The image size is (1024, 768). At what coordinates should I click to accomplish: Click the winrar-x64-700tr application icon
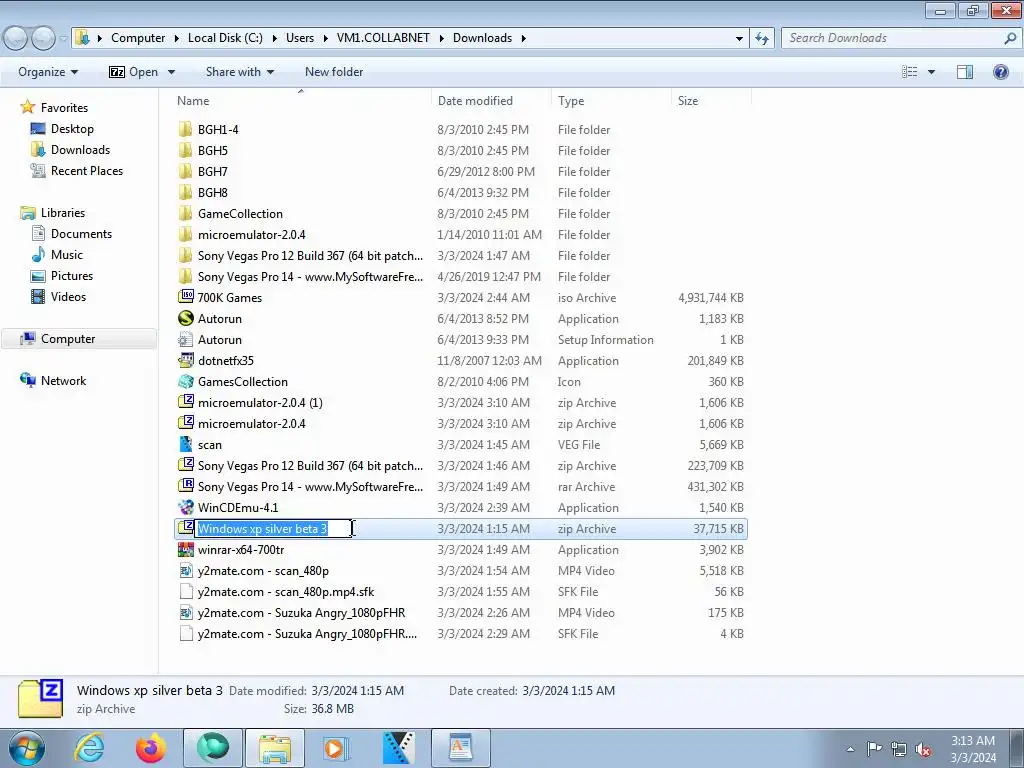coord(185,550)
